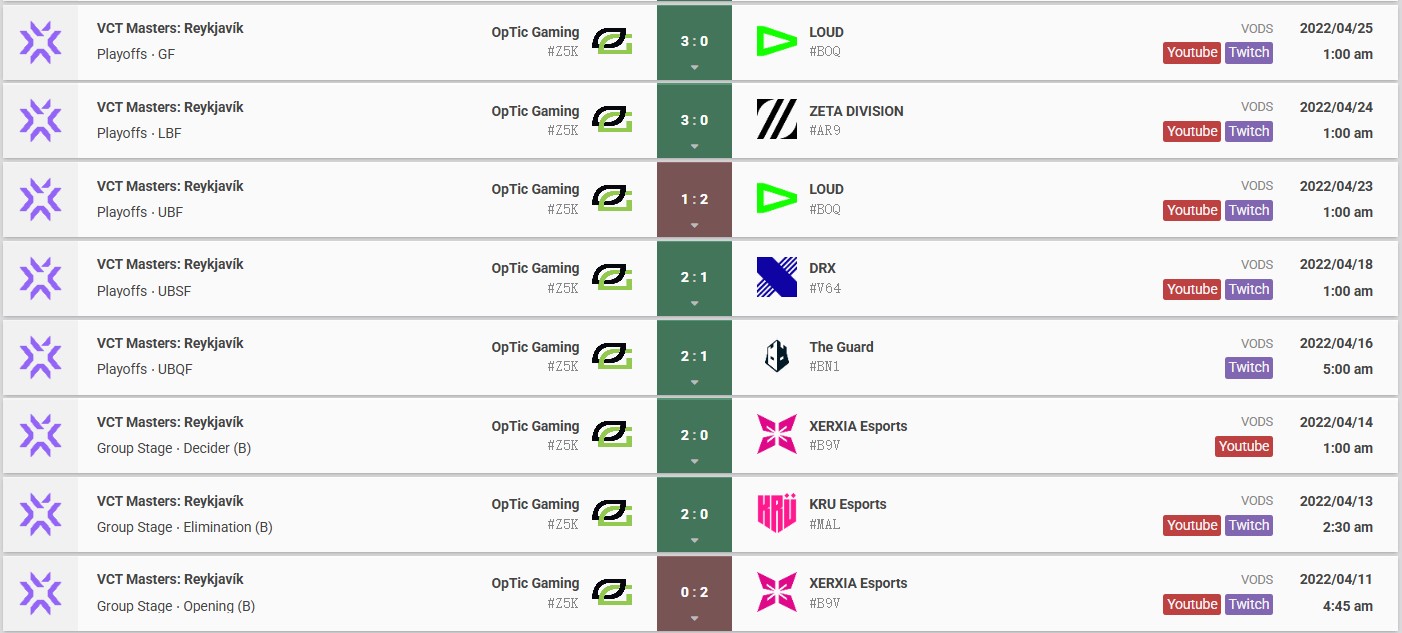This screenshot has height=633, width=1402.
Task: Click the LOUD logo in the Grand Final row
Action: pyautogui.click(x=776, y=41)
